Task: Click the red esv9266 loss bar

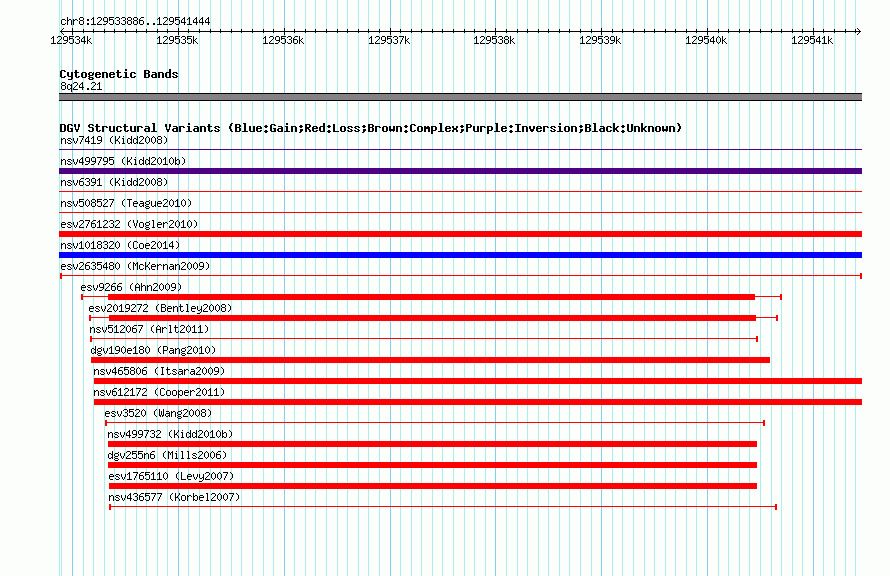Action: pos(431,297)
